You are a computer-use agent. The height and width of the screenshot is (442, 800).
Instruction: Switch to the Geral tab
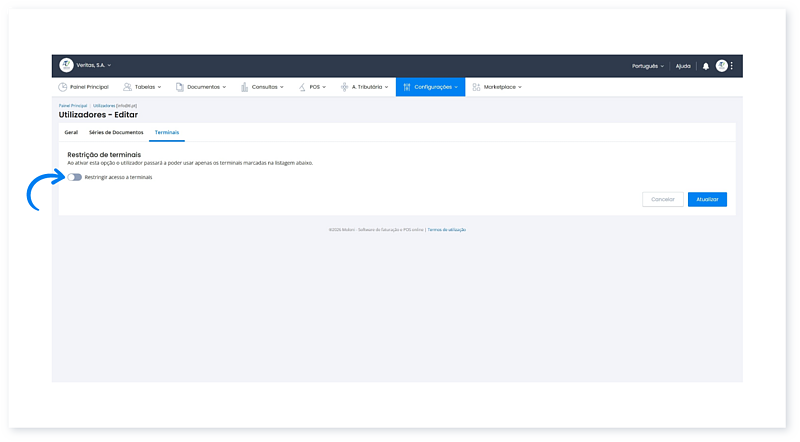point(71,132)
